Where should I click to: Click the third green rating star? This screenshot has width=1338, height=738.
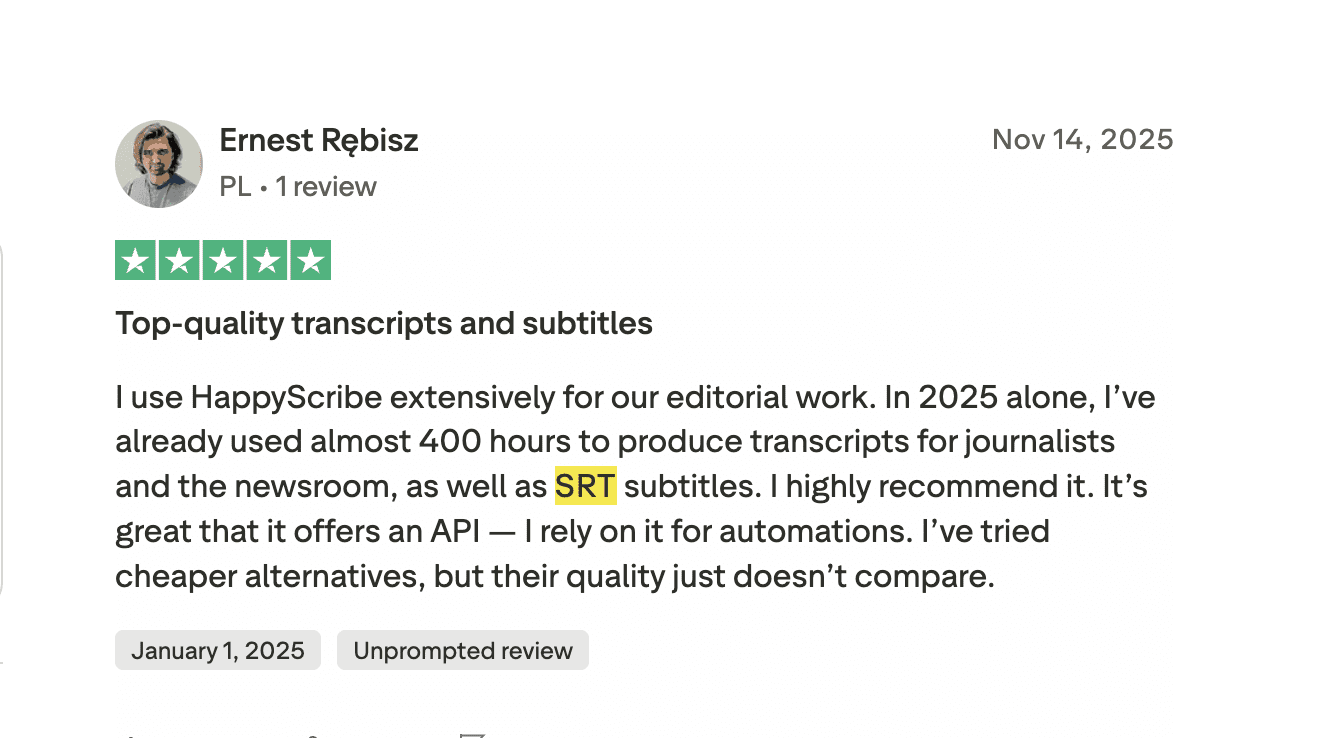coord(223,261)
